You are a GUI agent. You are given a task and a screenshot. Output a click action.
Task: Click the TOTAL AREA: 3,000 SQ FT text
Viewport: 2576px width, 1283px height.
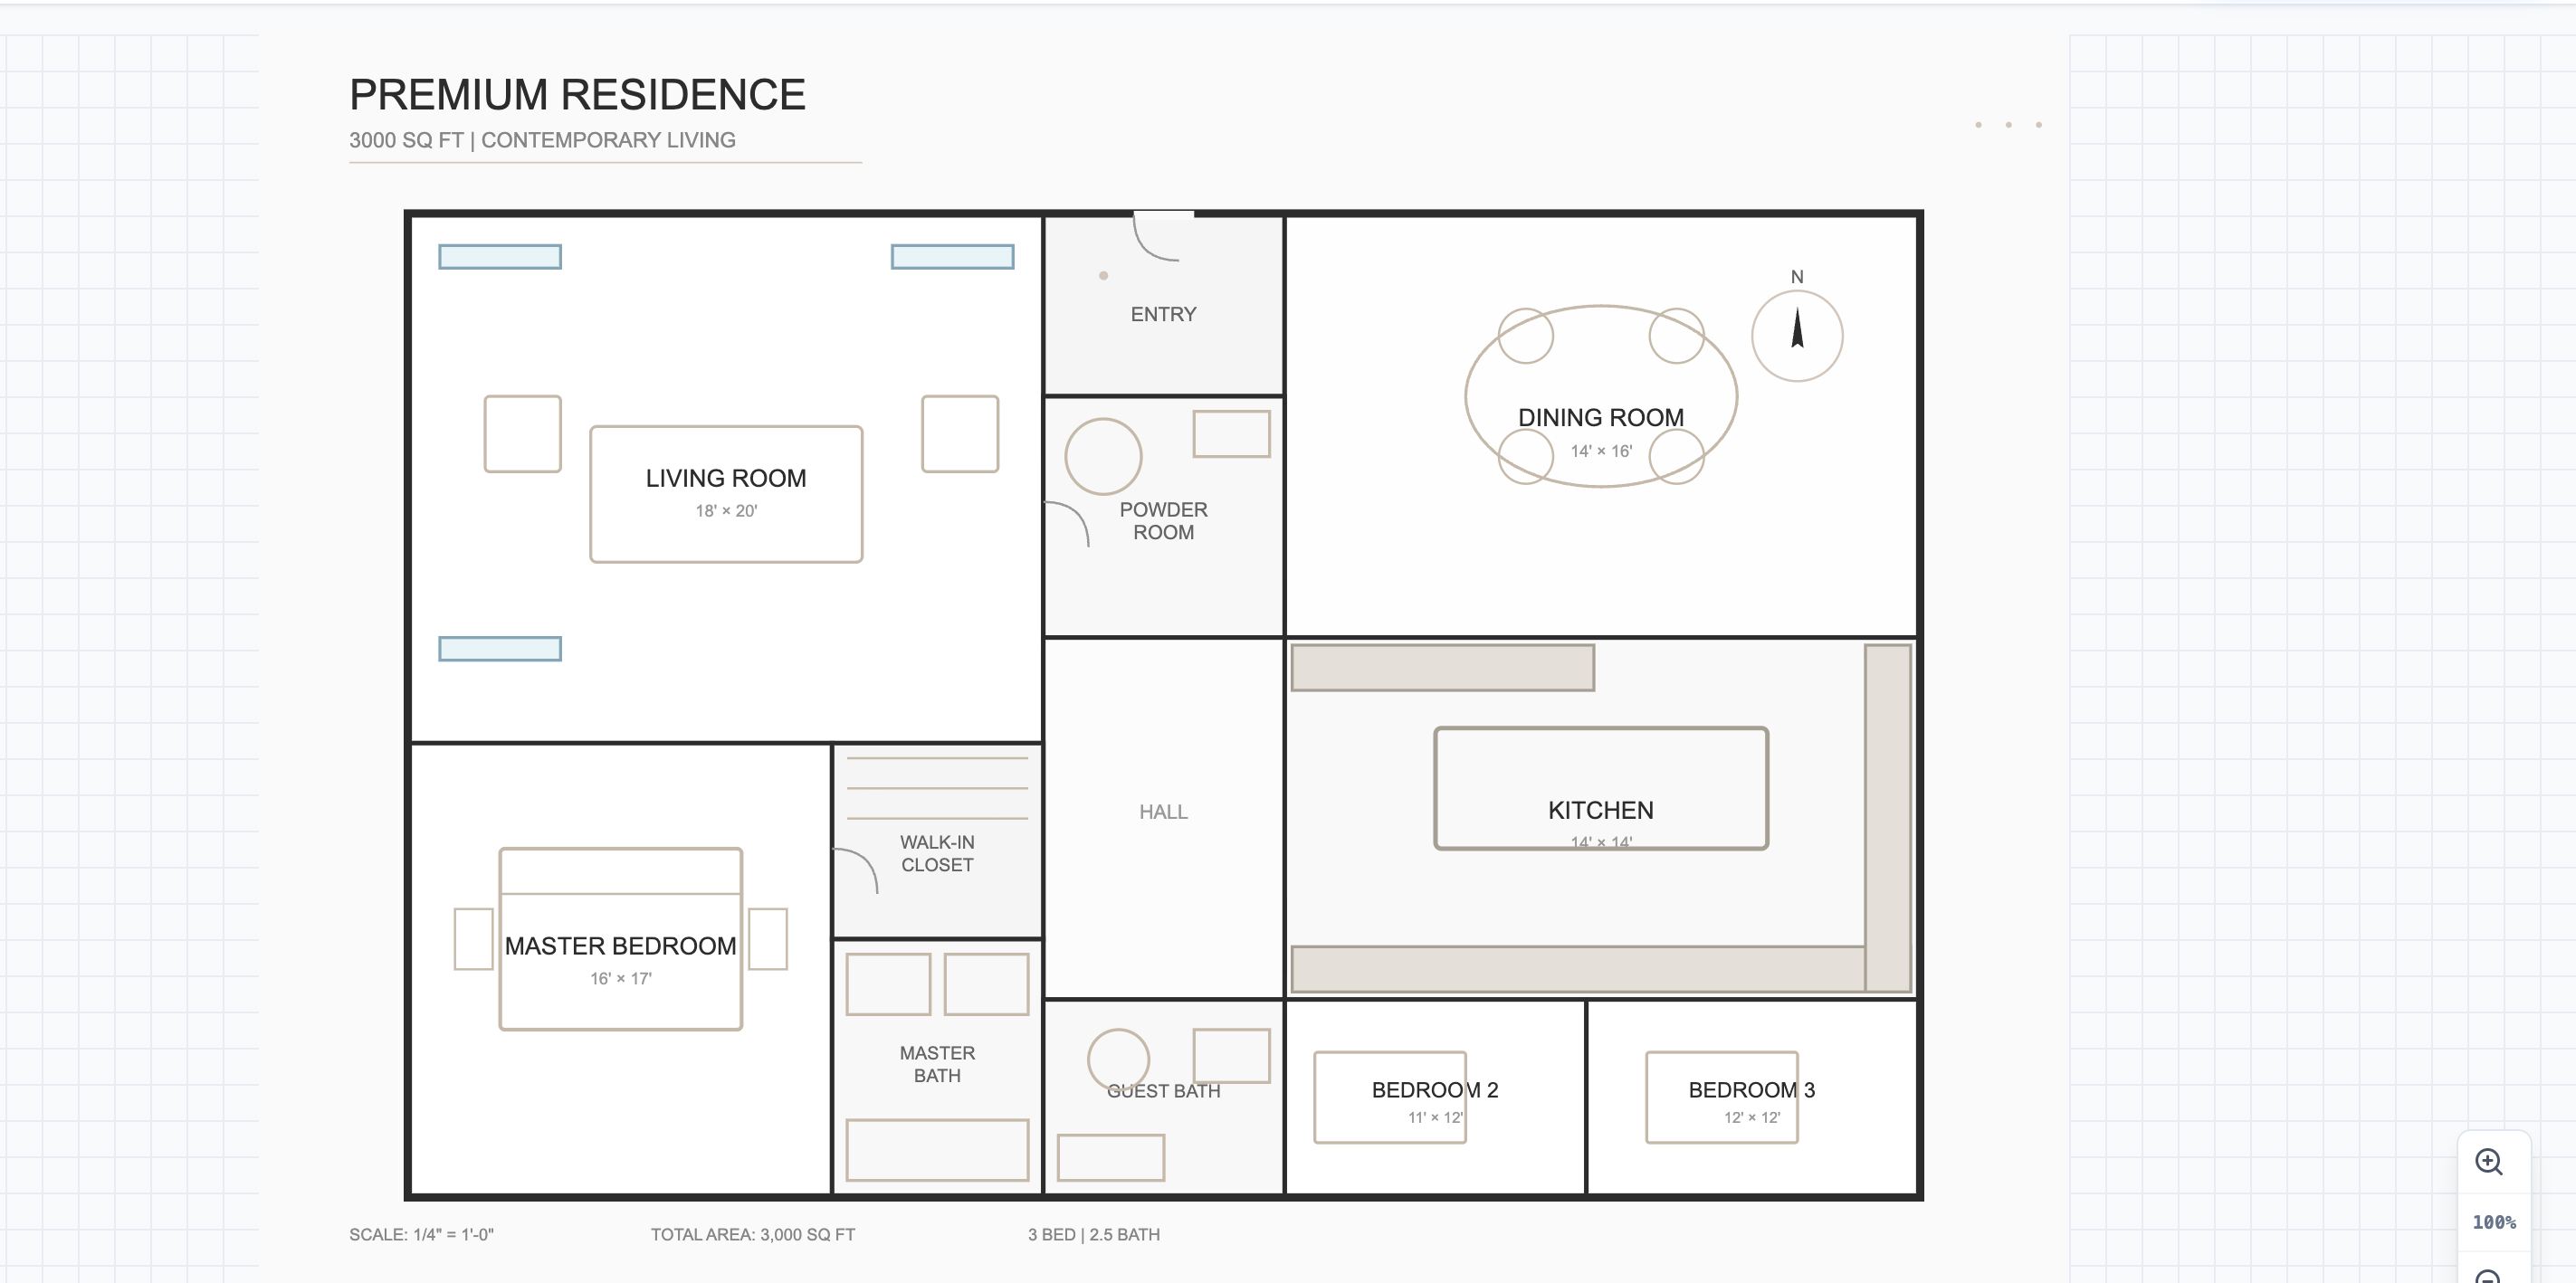pyautogui.click(x=752, y=1234)
